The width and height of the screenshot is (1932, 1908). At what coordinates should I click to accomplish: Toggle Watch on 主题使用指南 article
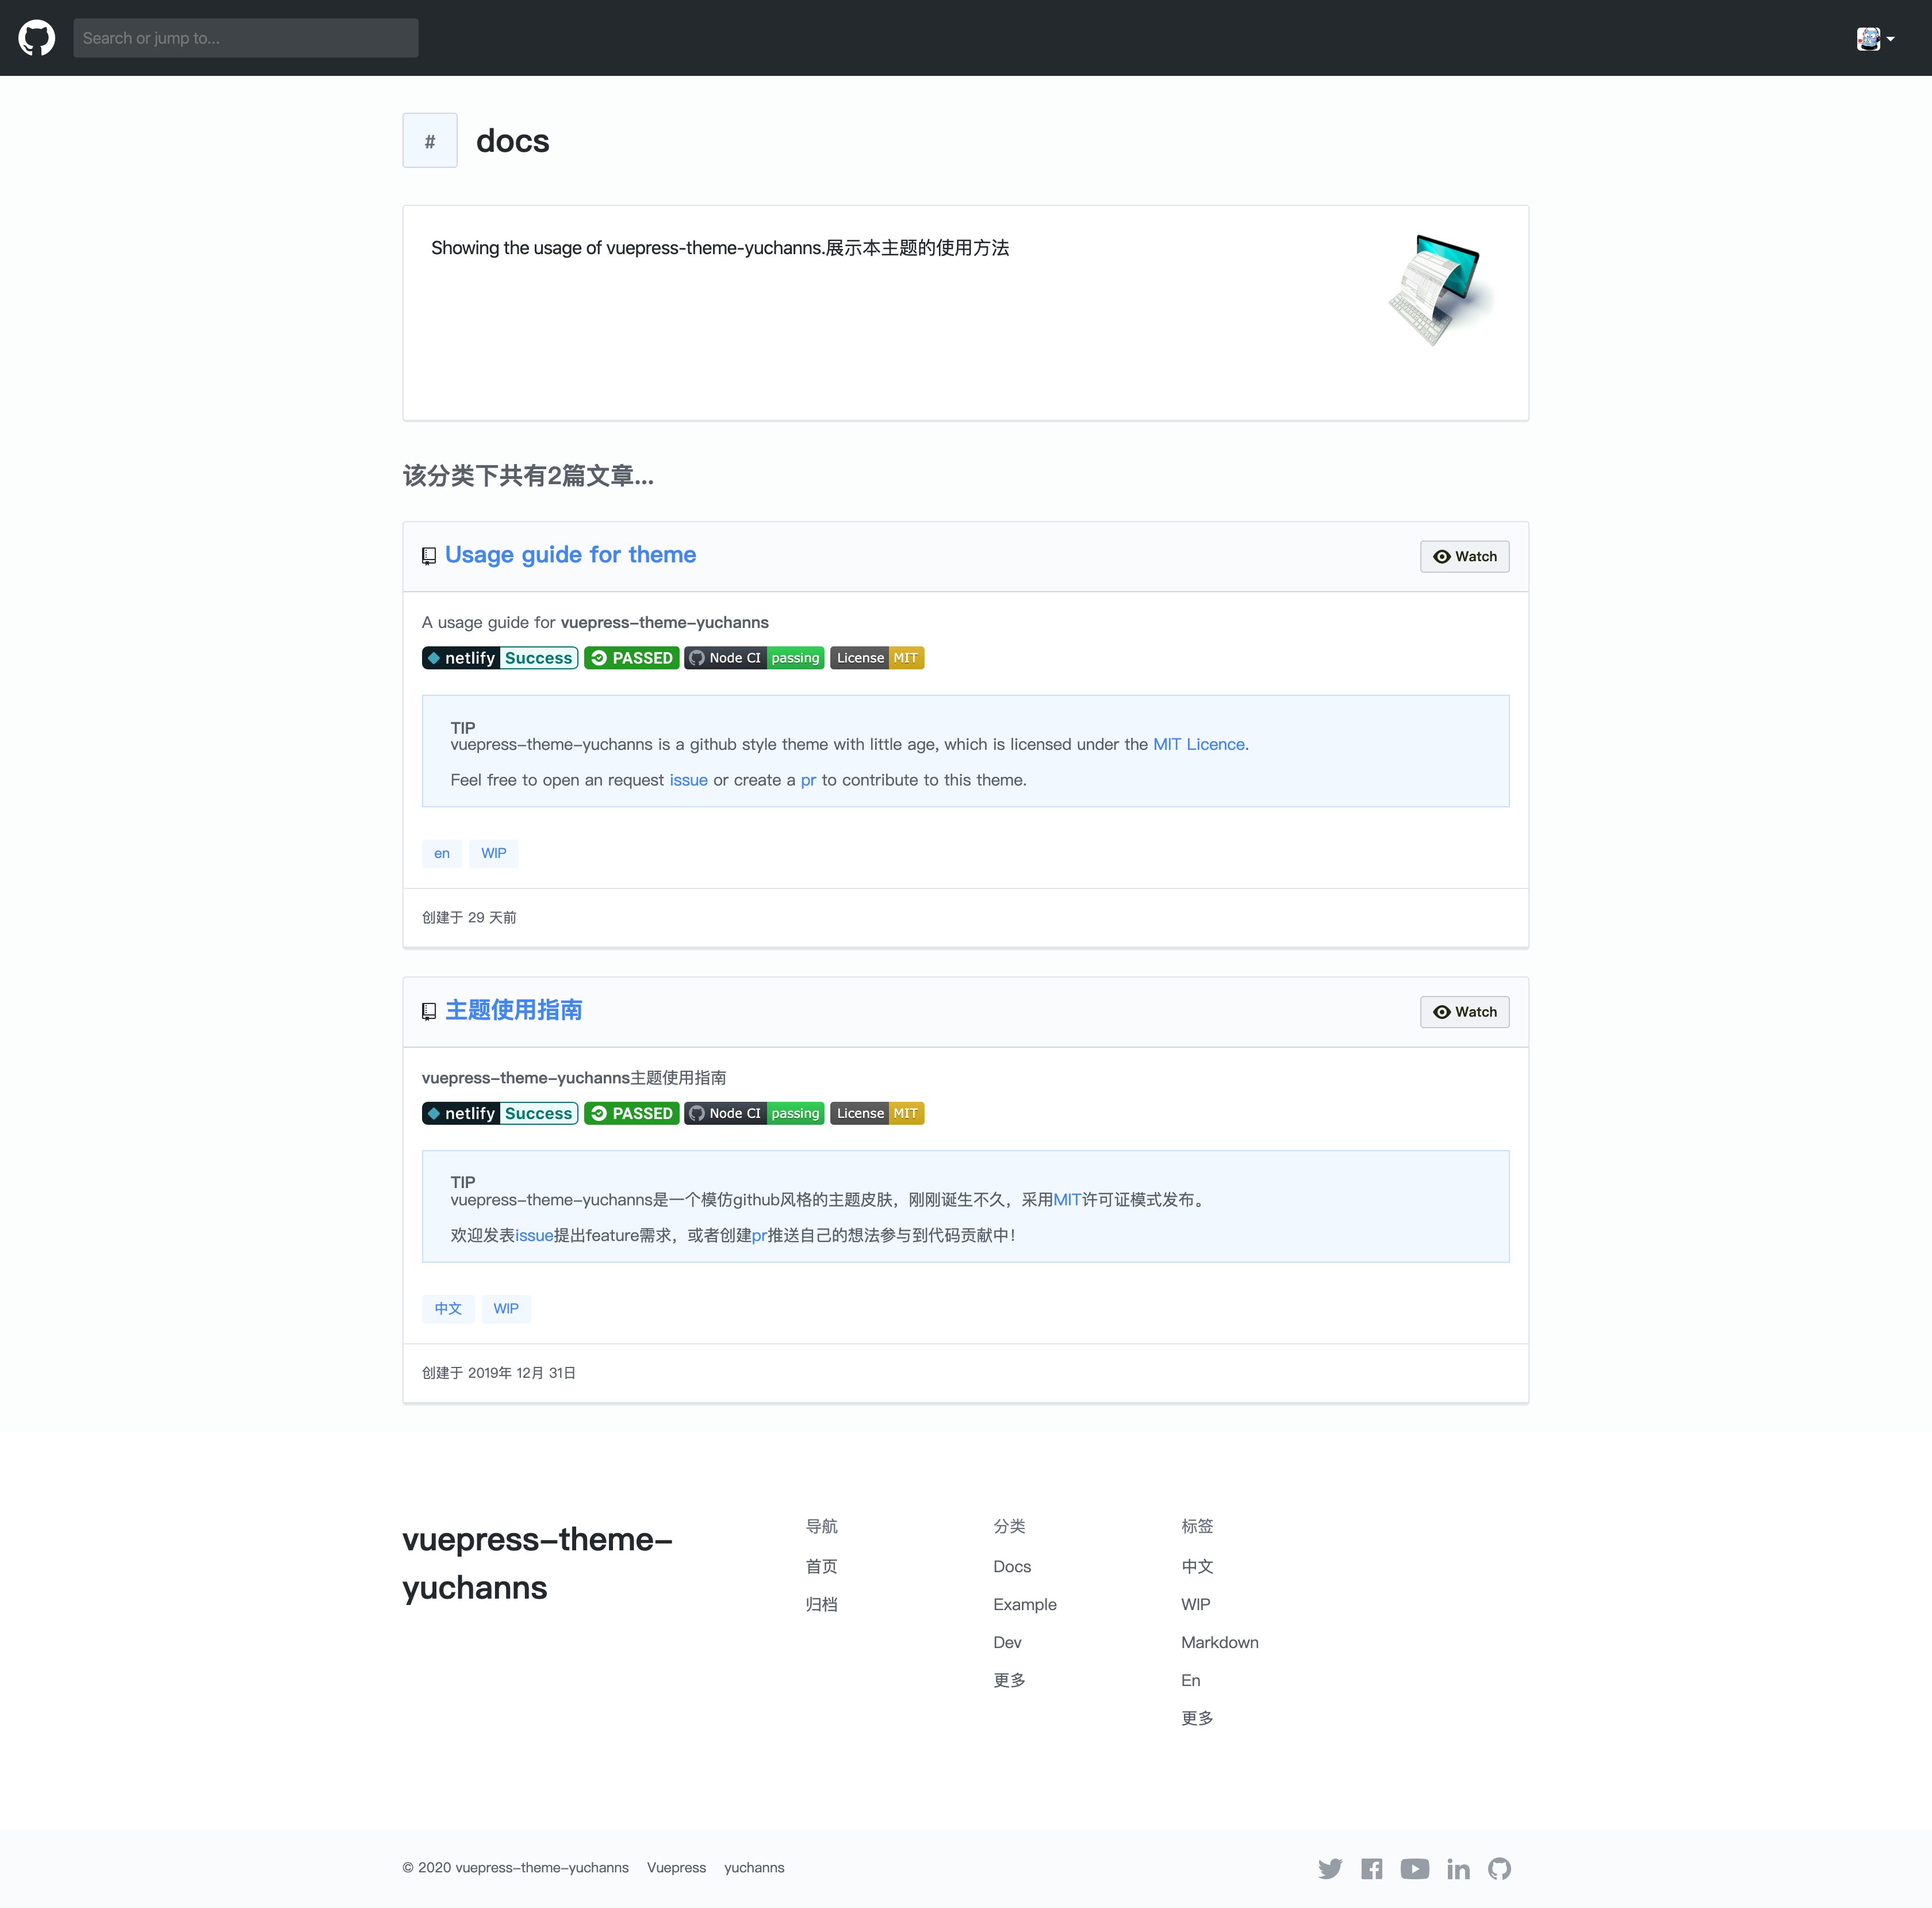pyautogui.click(x=1464, y=1012)
